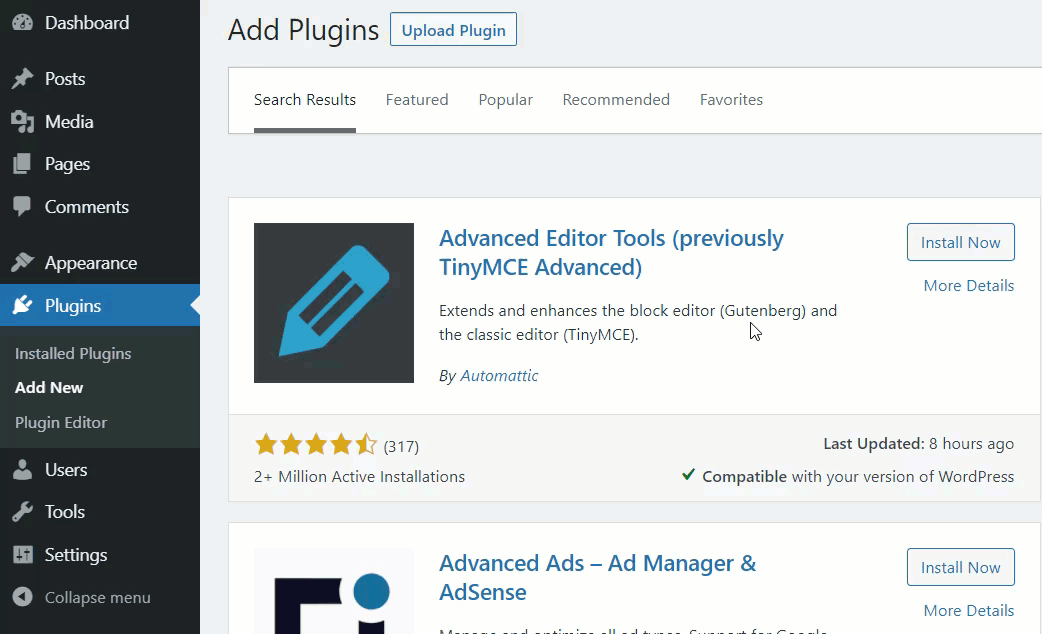Open the Pages menu

(100, 163)
